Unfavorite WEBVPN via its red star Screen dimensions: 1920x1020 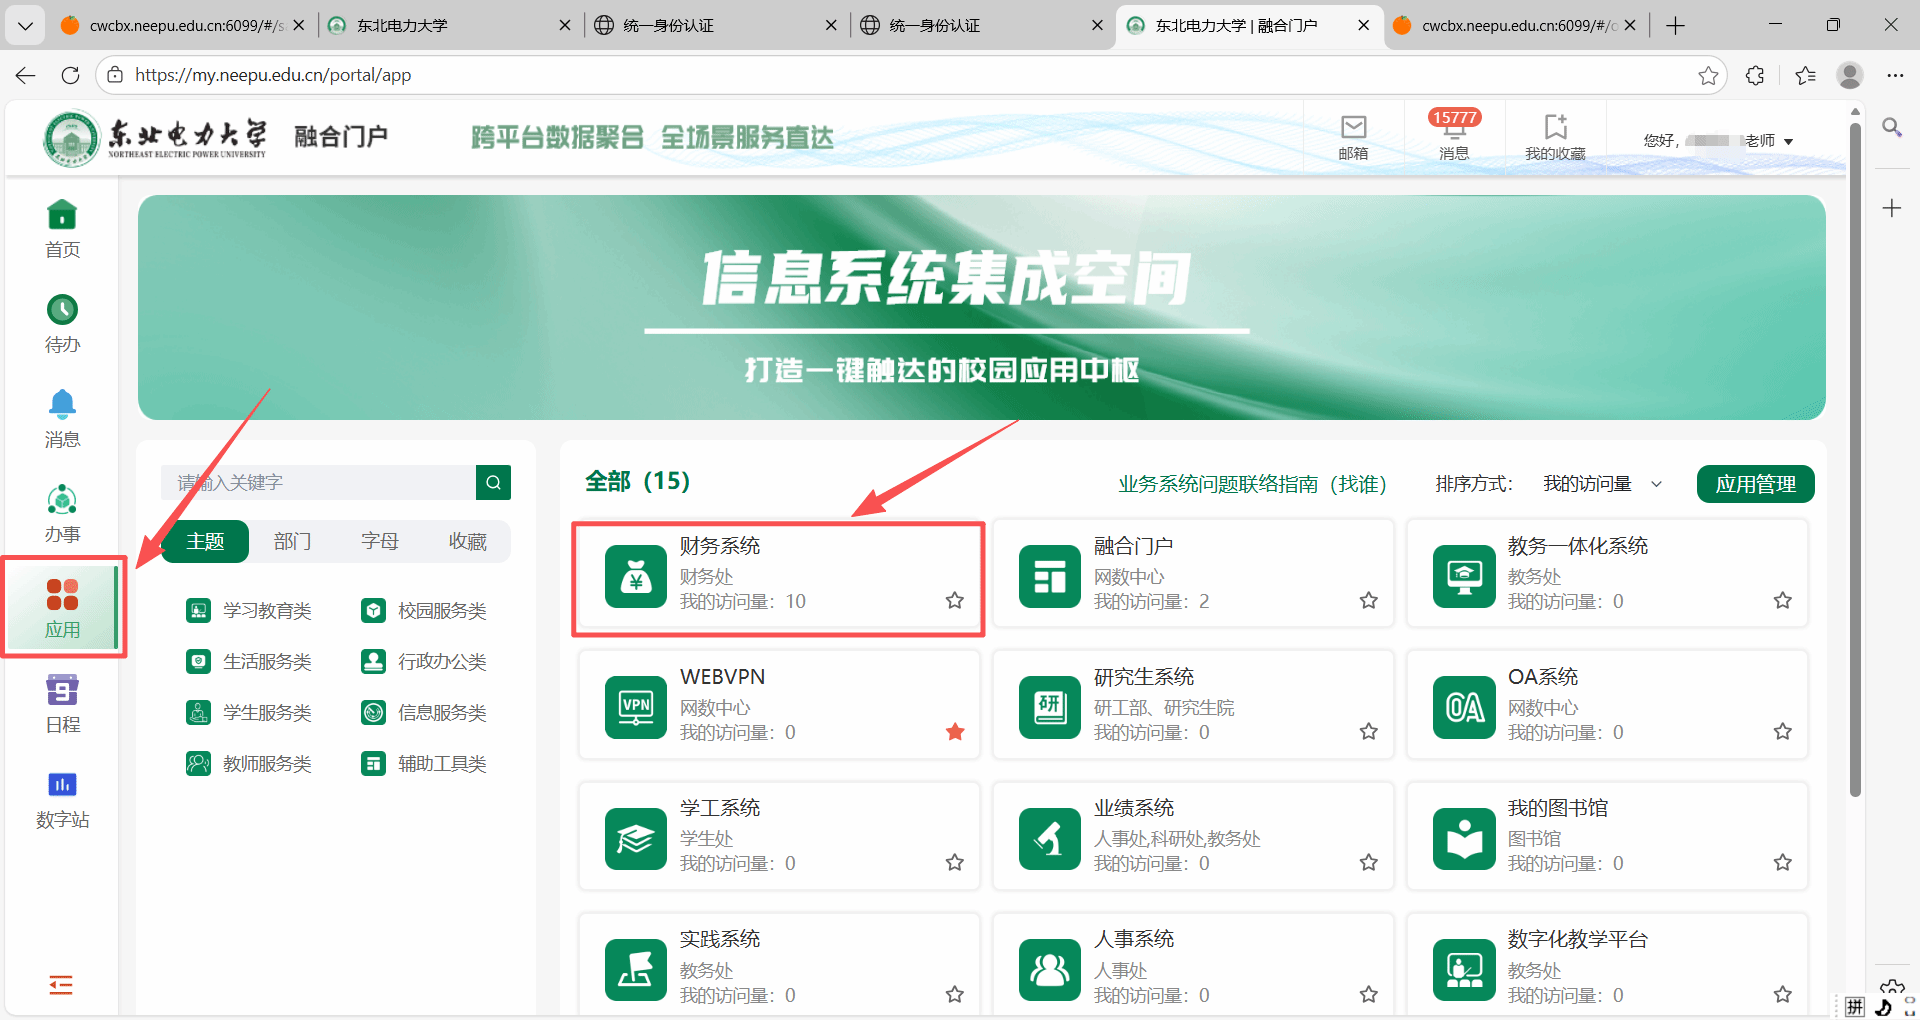pyautogui.click(x=955, y=732)
